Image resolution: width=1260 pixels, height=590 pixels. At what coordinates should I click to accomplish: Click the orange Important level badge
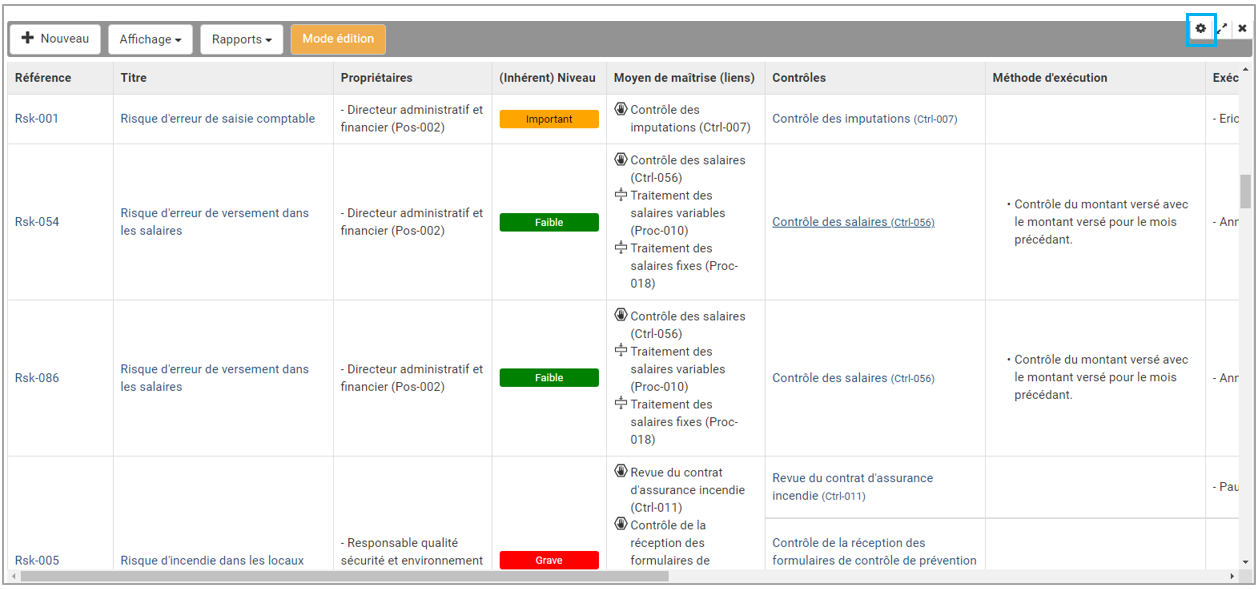click(x=549, y=119)
